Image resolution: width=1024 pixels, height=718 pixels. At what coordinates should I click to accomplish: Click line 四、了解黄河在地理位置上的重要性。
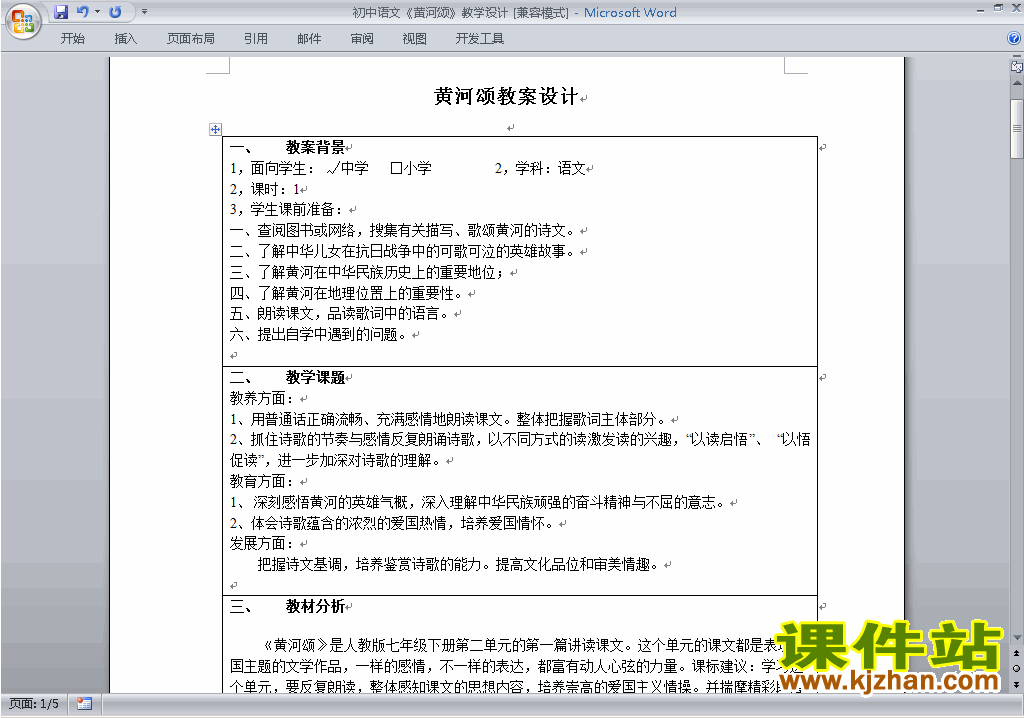346,293
